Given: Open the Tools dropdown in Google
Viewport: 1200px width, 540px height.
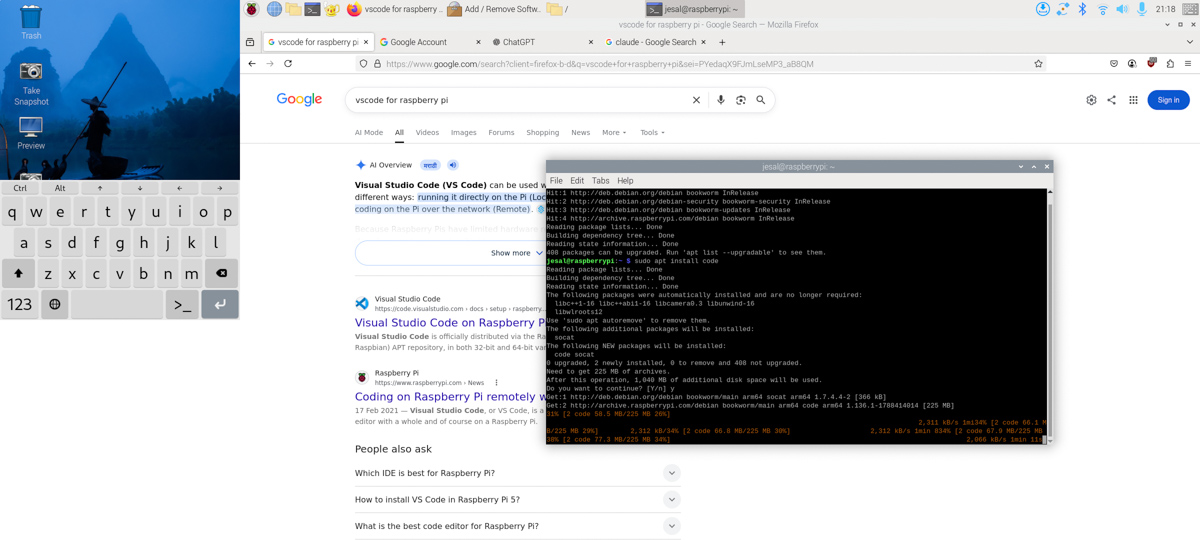Looking at the screenshot, I should click(x=652, y=132).
